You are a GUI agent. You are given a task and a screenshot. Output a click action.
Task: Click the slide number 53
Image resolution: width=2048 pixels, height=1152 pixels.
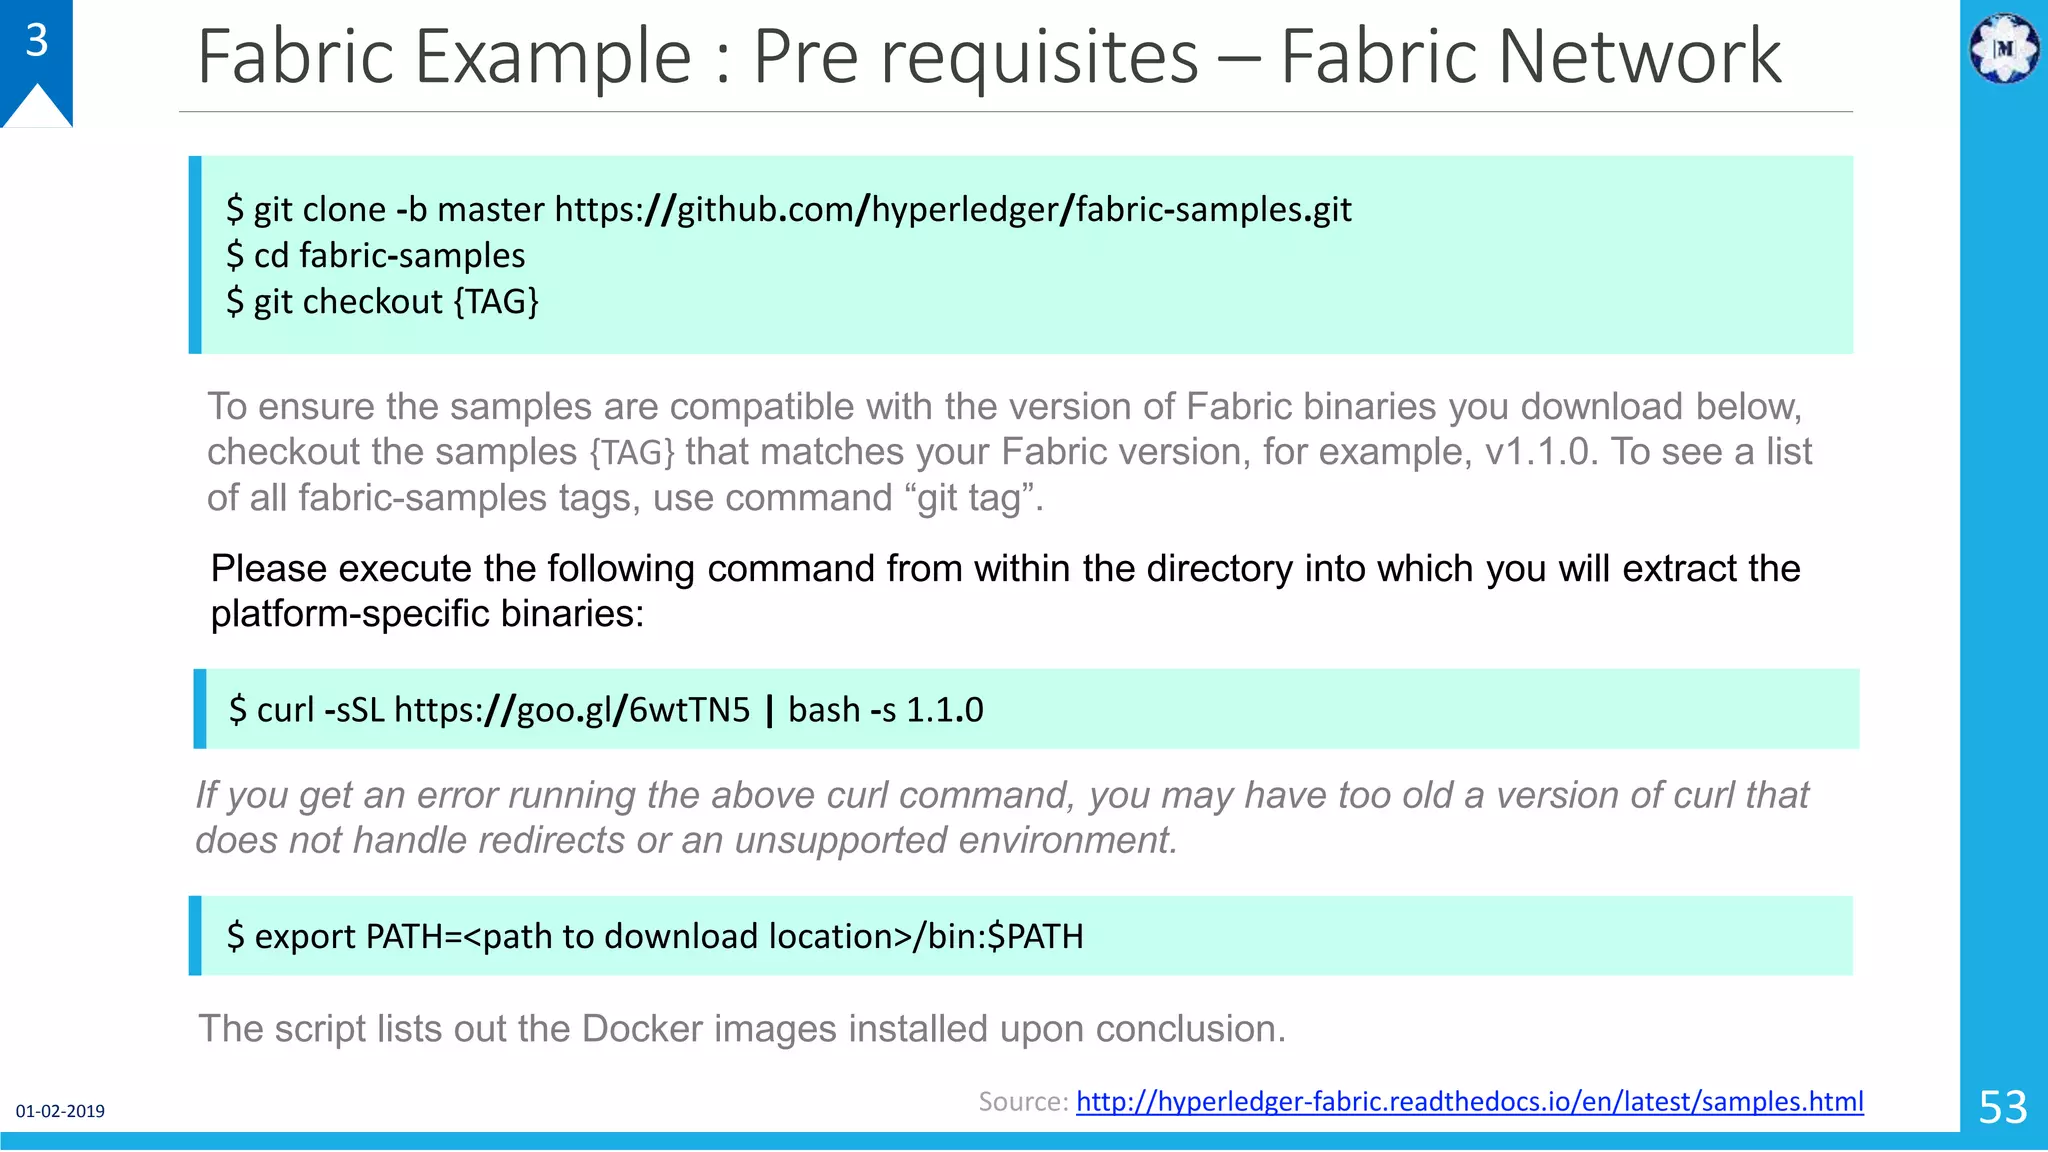2003,1107
